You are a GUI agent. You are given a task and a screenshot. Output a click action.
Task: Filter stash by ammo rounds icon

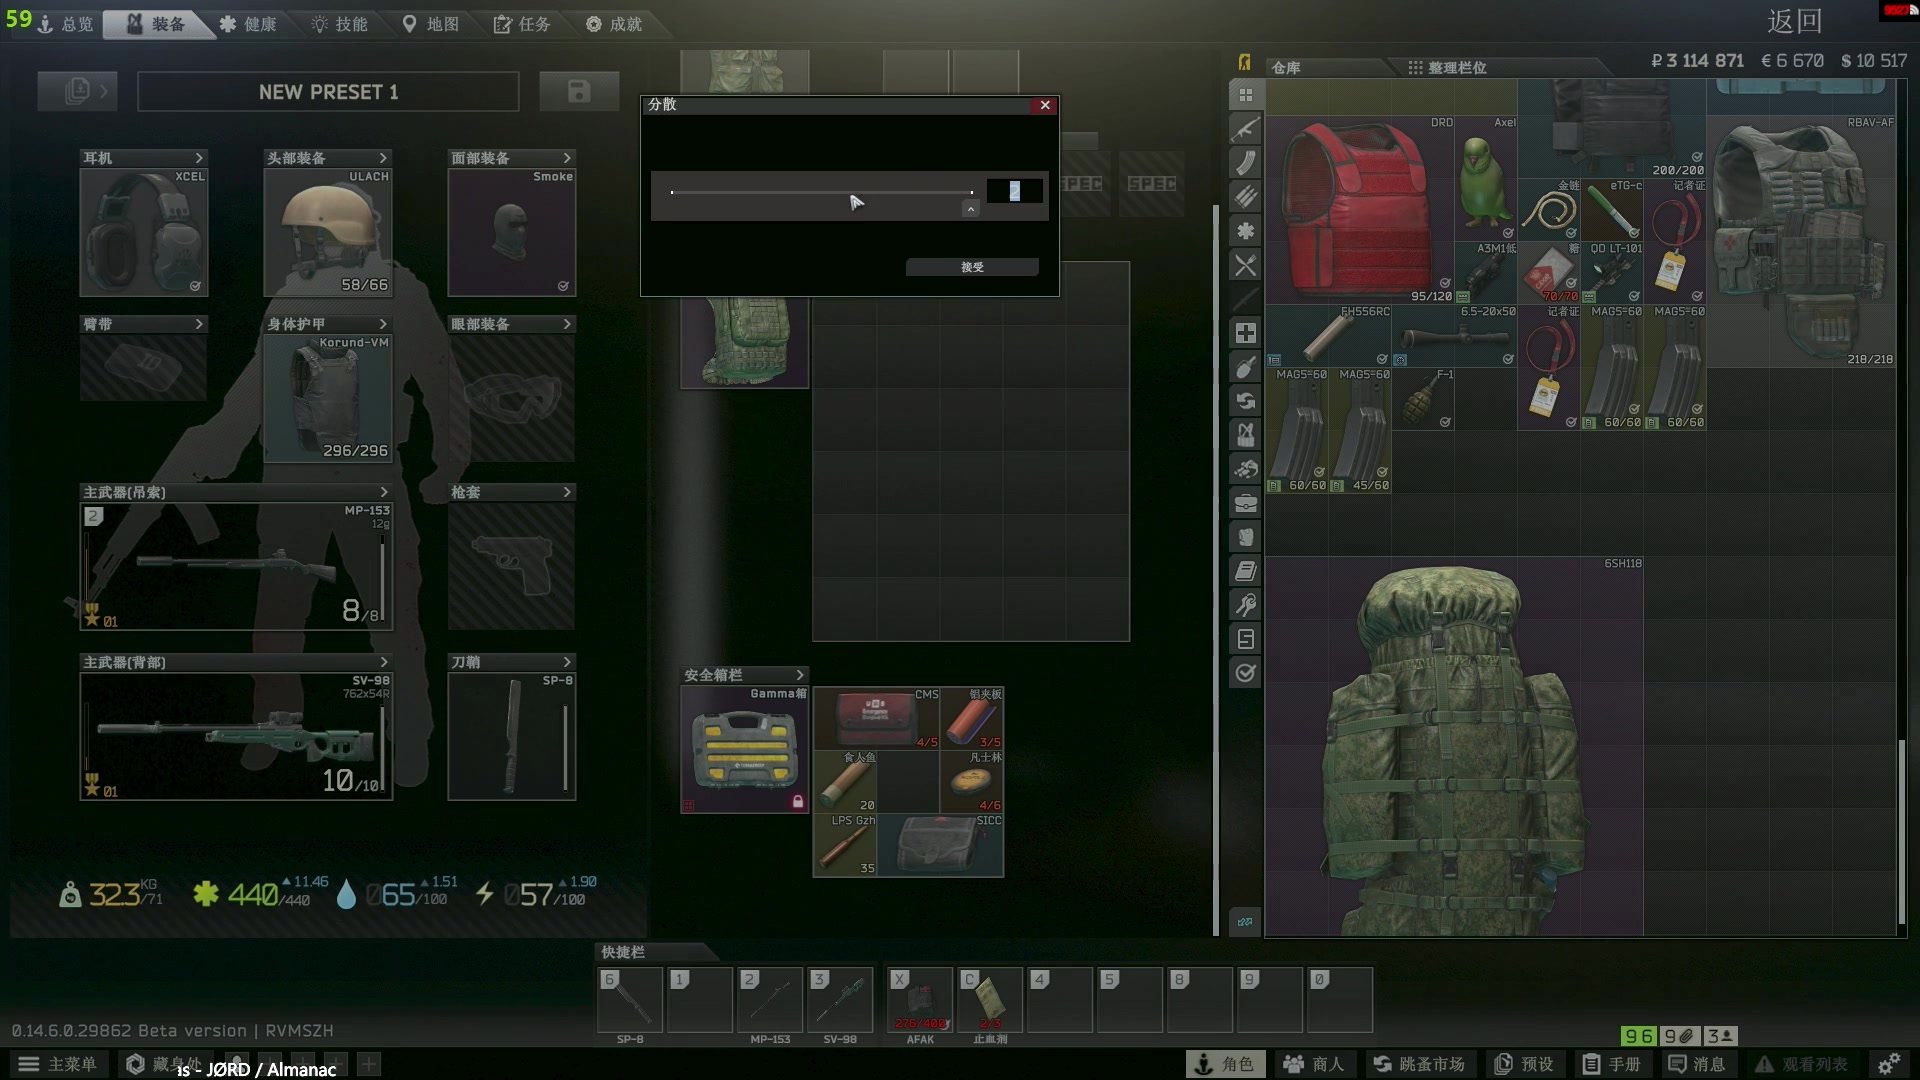coord(1245,197)
